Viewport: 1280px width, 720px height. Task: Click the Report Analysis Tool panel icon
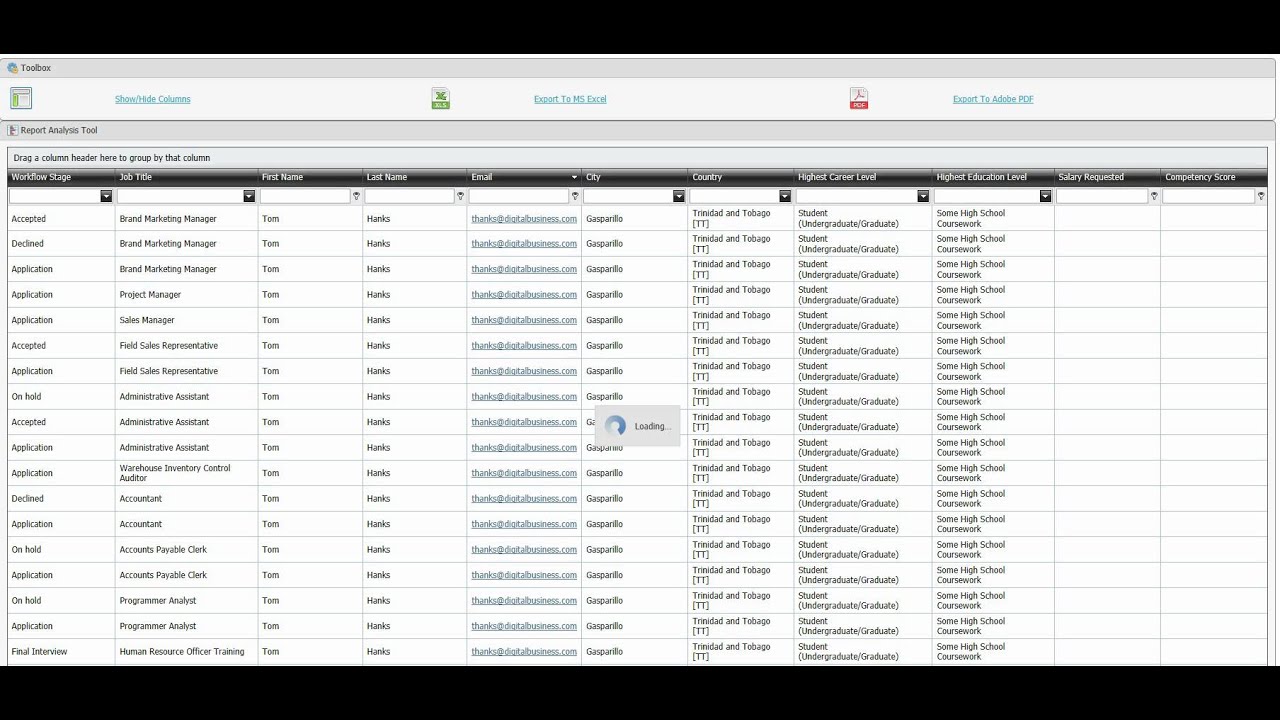(x=13, y=130)
